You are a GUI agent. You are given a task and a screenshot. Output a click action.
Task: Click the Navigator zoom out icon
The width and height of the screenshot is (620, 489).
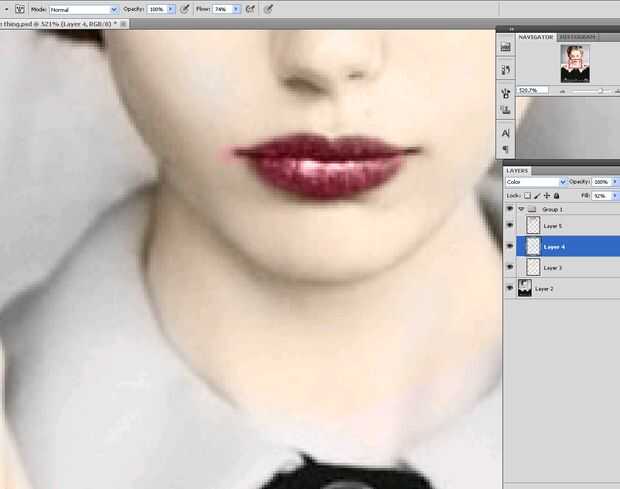pos(562,91)
